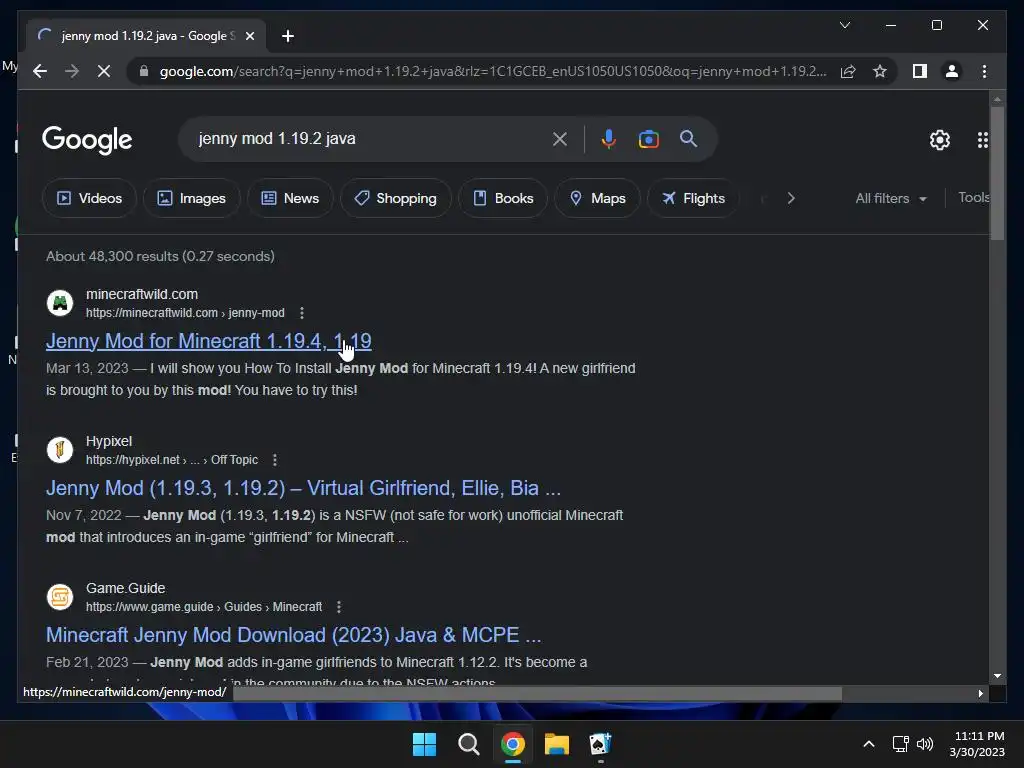1024x768 pixels.
Task: Open more options for minecraftwild.com result
Action: point(302,313)
